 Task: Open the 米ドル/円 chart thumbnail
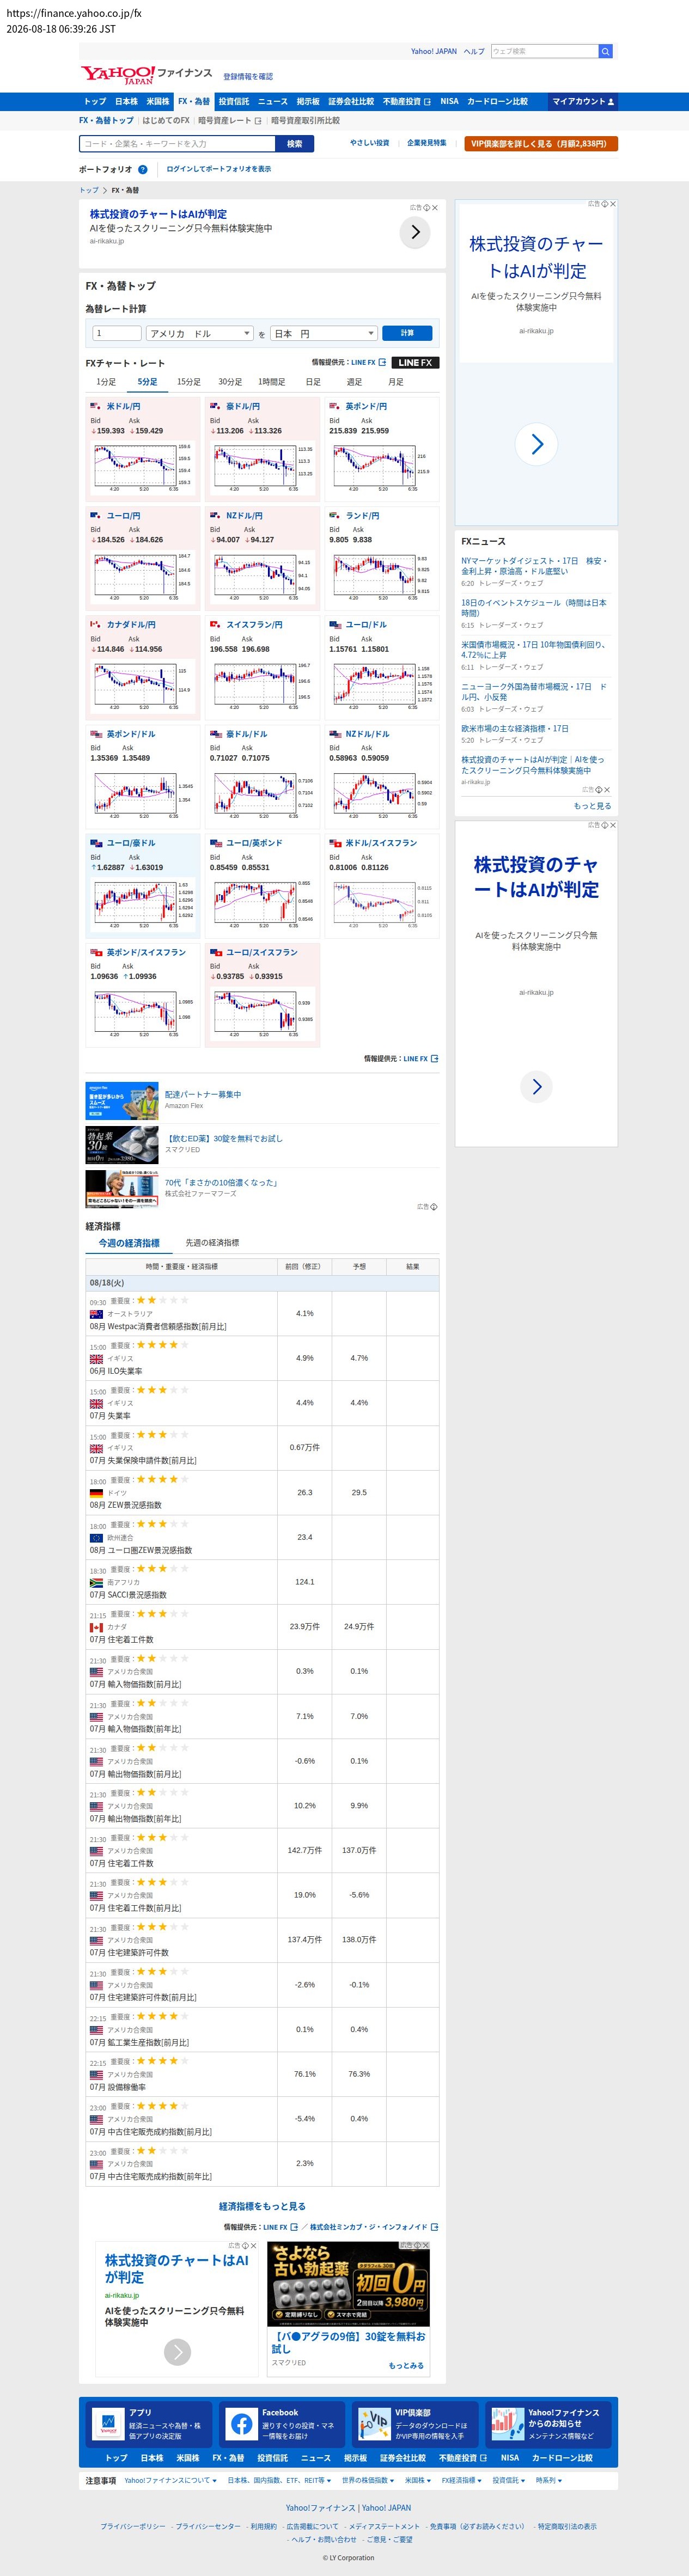[142, 468]
